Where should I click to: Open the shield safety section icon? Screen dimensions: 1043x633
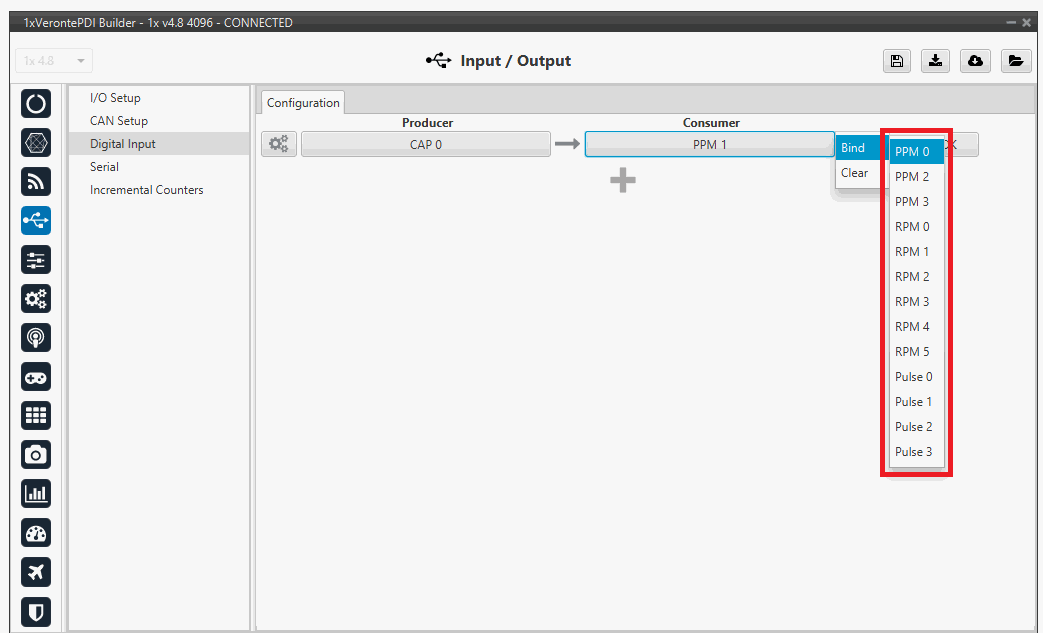[x=36, y=611]
